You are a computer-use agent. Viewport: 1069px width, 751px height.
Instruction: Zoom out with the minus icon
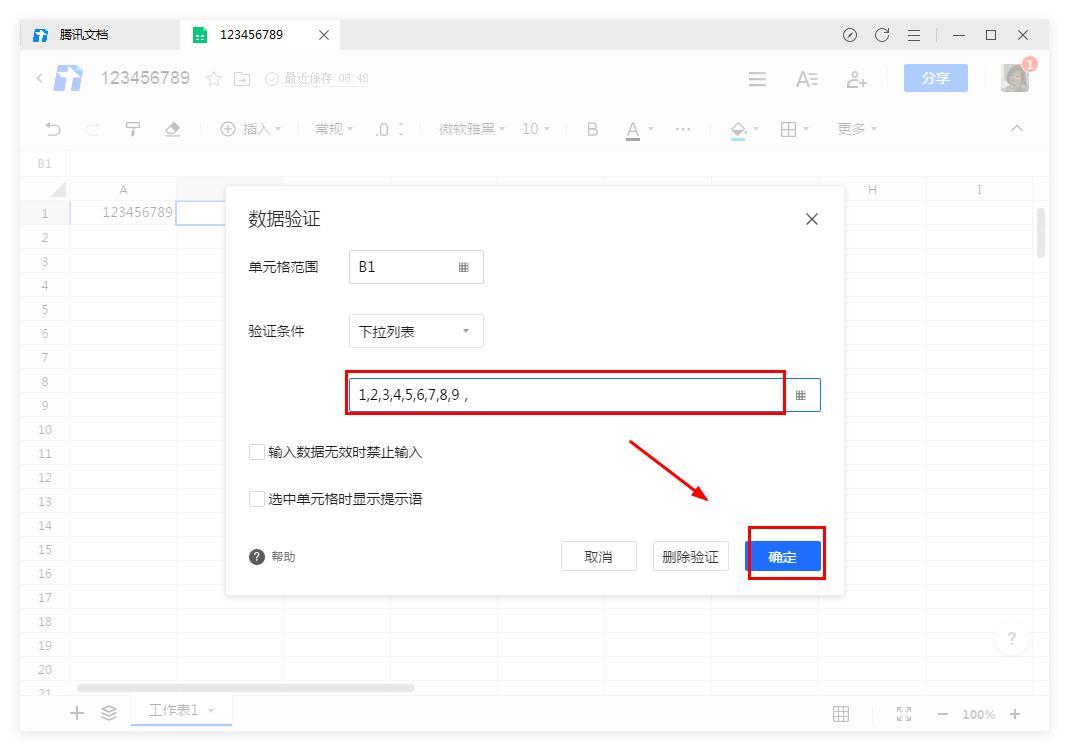coord(942,714)
